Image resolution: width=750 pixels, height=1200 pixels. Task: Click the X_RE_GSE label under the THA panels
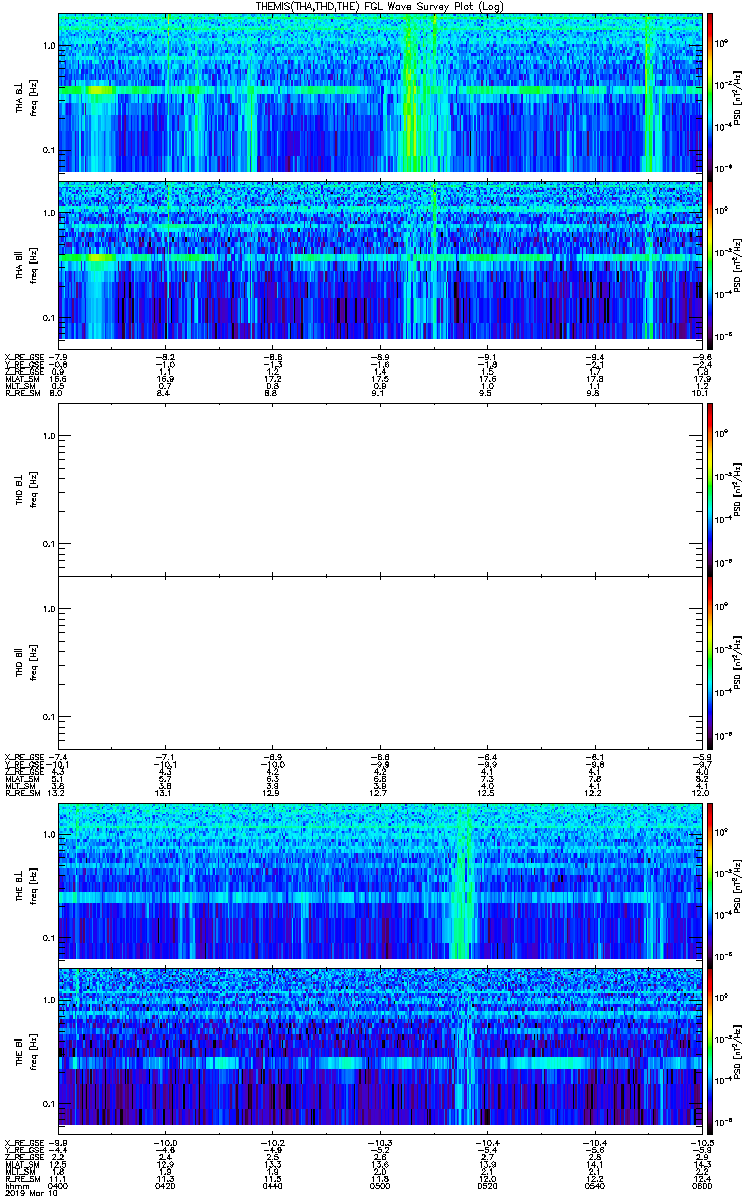coord(22,357)
